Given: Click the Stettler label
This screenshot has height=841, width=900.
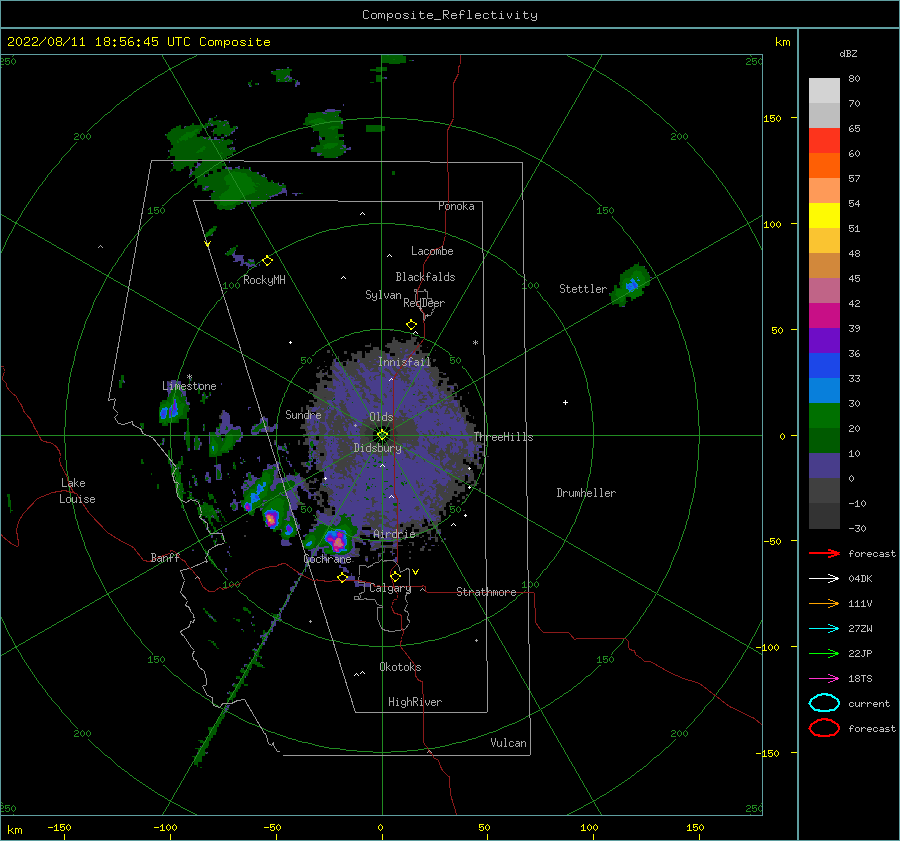Looking at the screenshot, I should [x=583, y=289].
